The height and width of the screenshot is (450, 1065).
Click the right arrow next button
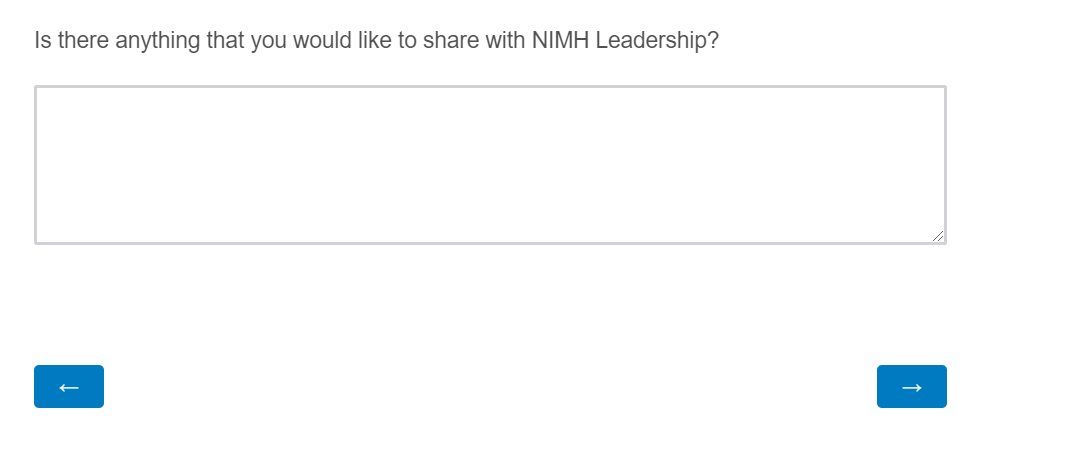pyautogui.click(x=911, y=387)
